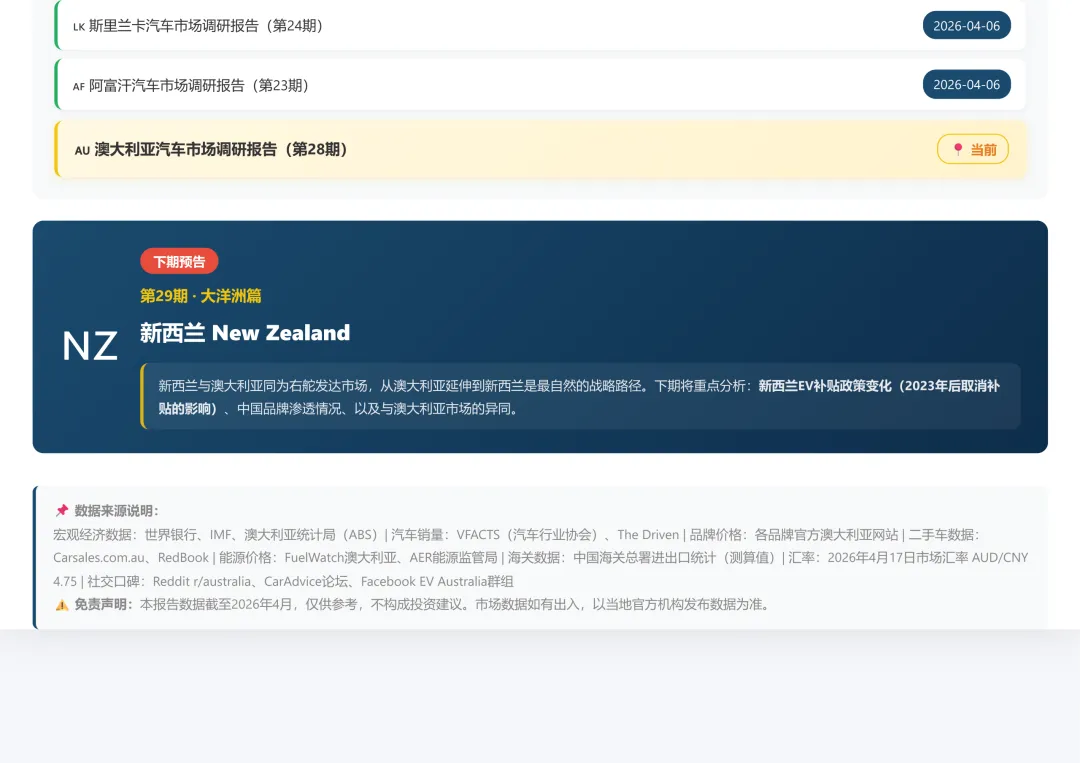Toggle the highlighted 澳大利亚汽车市场调研报告 entry
The image size is (1080, 763).
[540, 149]
